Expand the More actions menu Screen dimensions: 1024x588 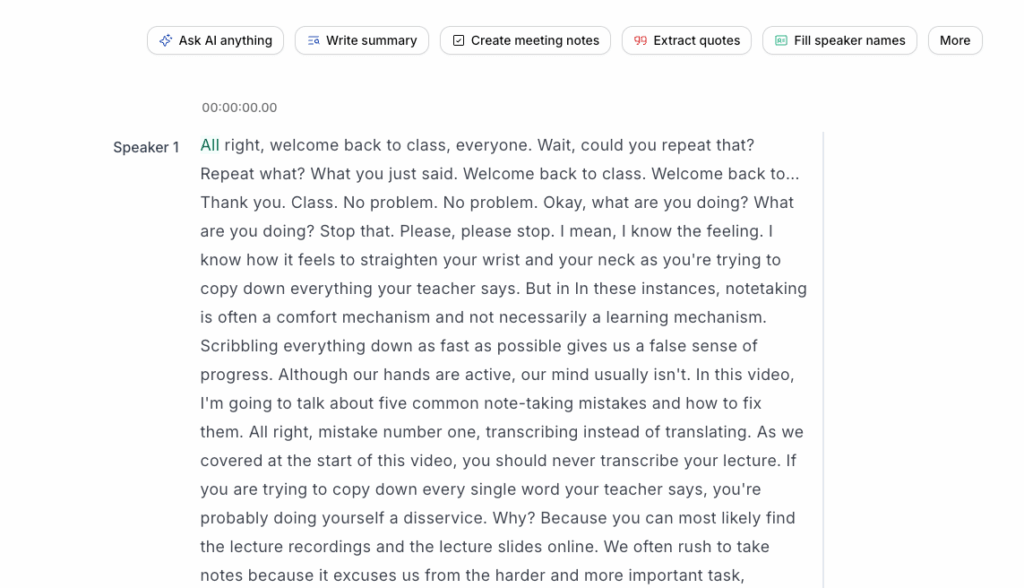955,41
